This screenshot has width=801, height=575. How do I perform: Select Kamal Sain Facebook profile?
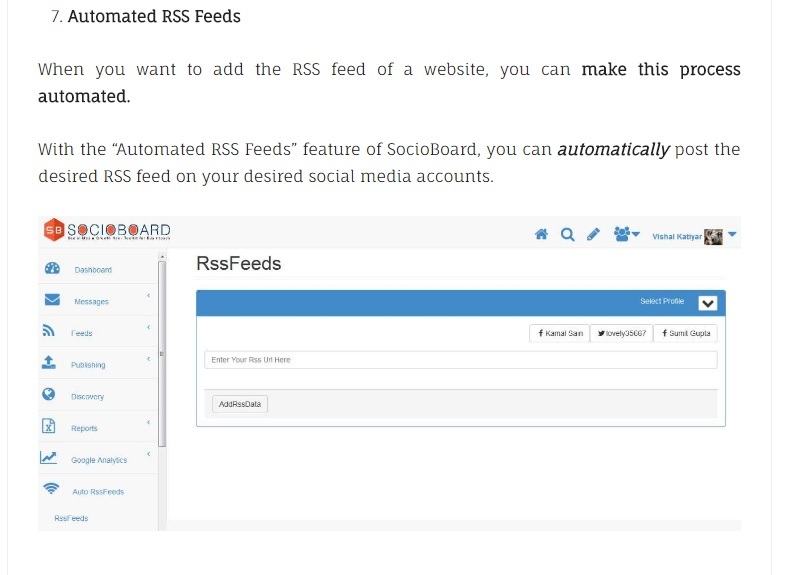pos(560,333)
